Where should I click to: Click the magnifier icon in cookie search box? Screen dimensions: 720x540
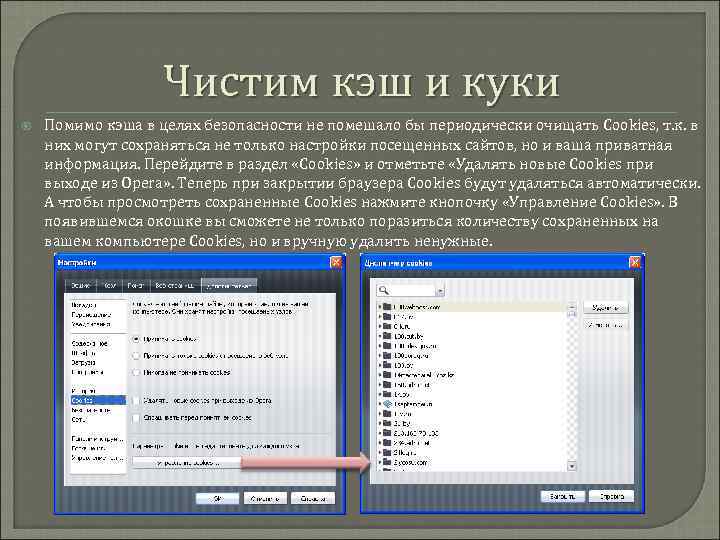tap(384, 290)
